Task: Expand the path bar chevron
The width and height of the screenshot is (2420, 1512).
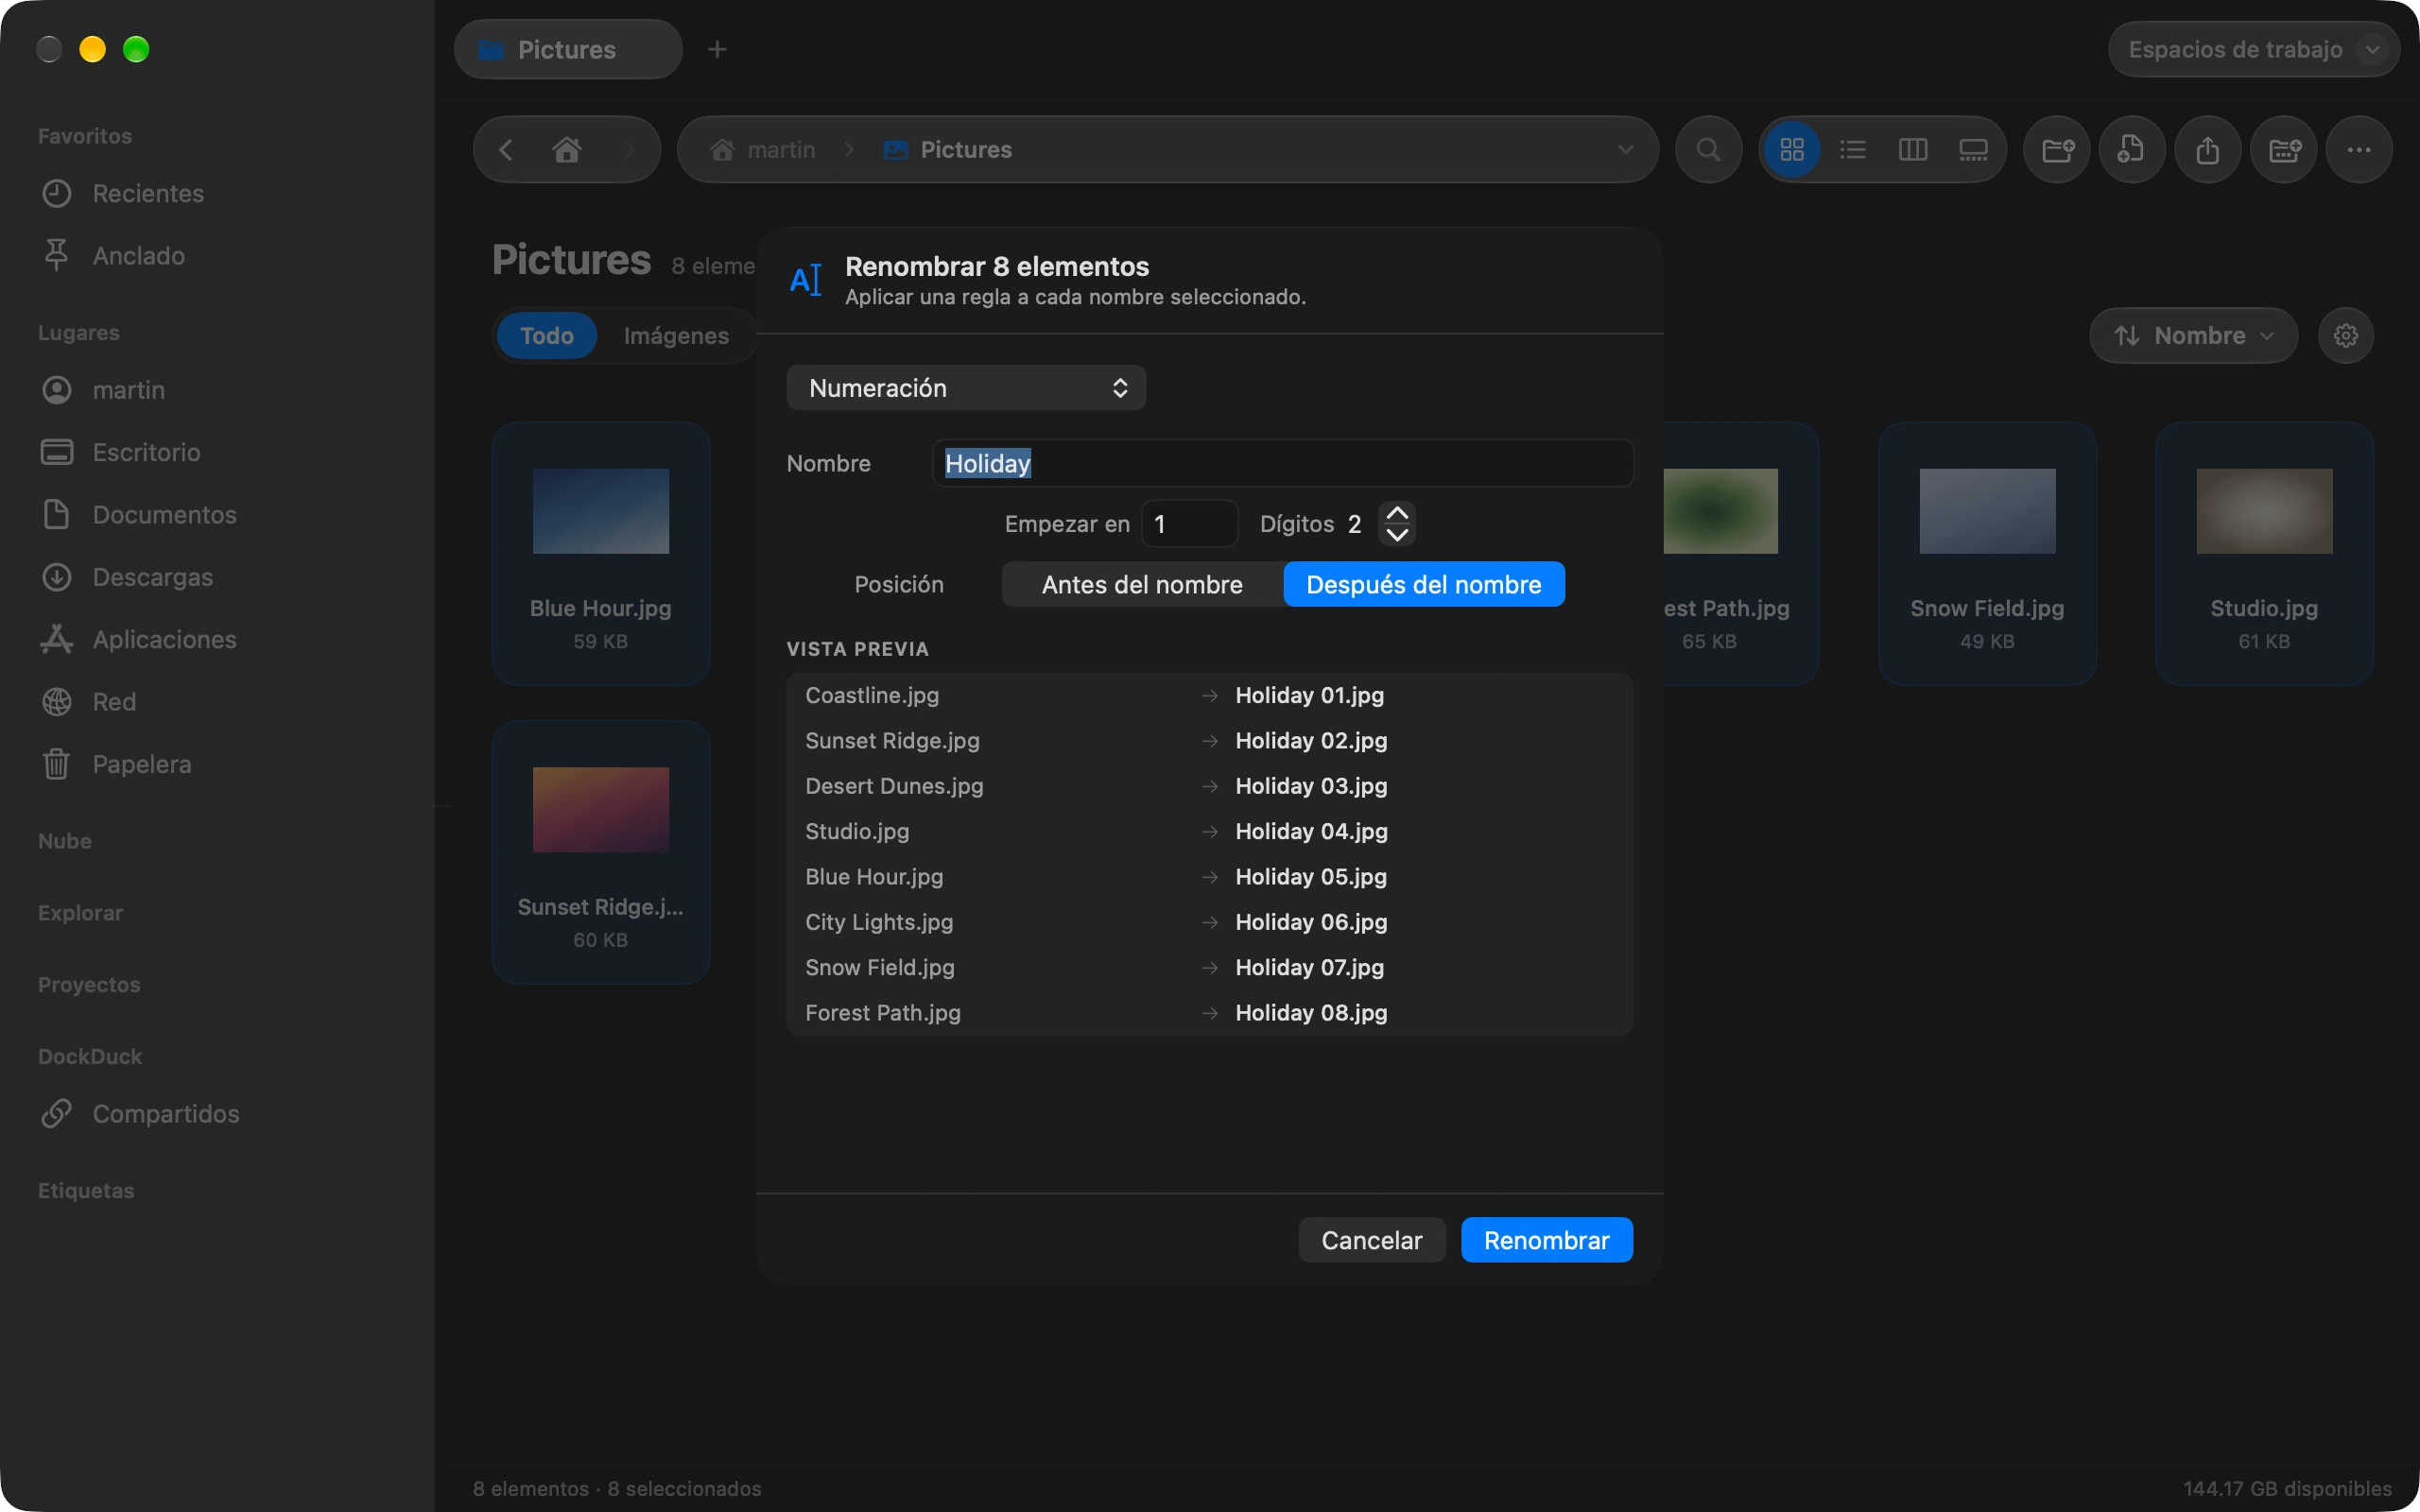Action: (x=1625, y=150)
